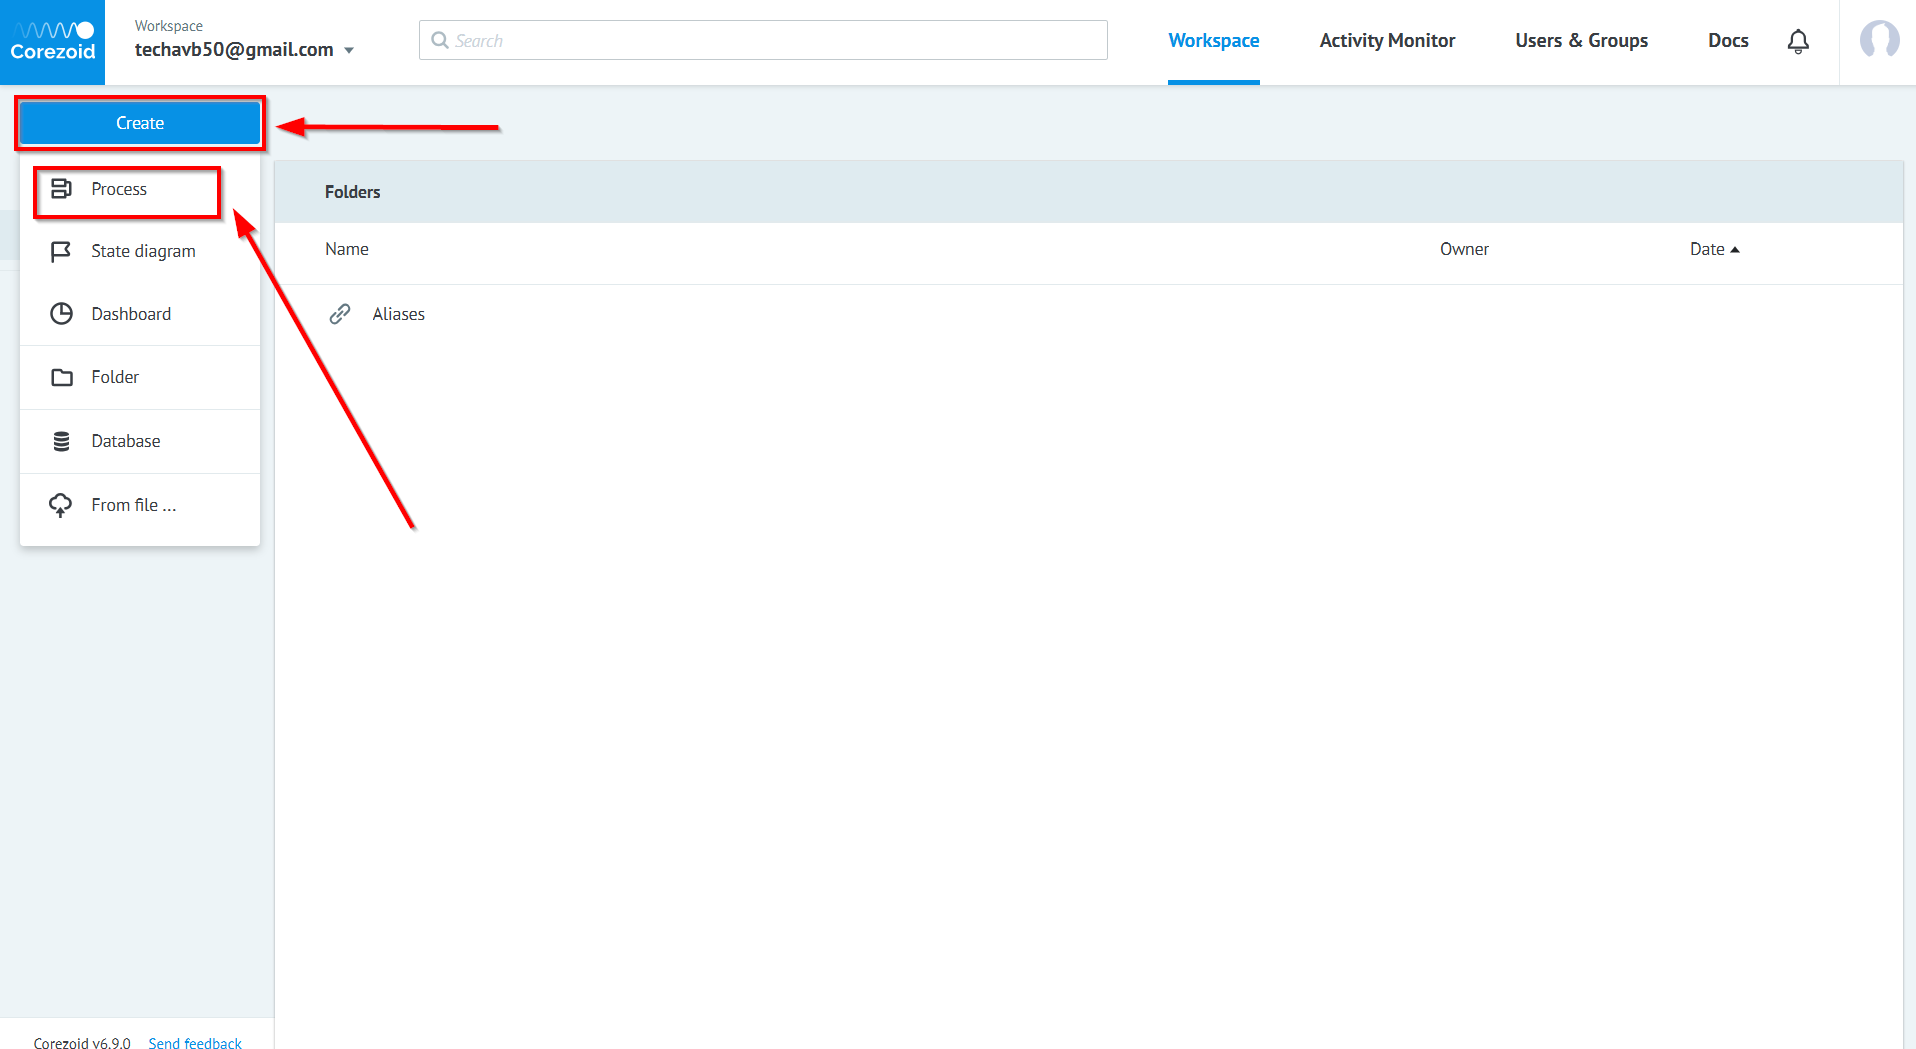
Task: Open the notifications bell
Action: coord(1797,41)
